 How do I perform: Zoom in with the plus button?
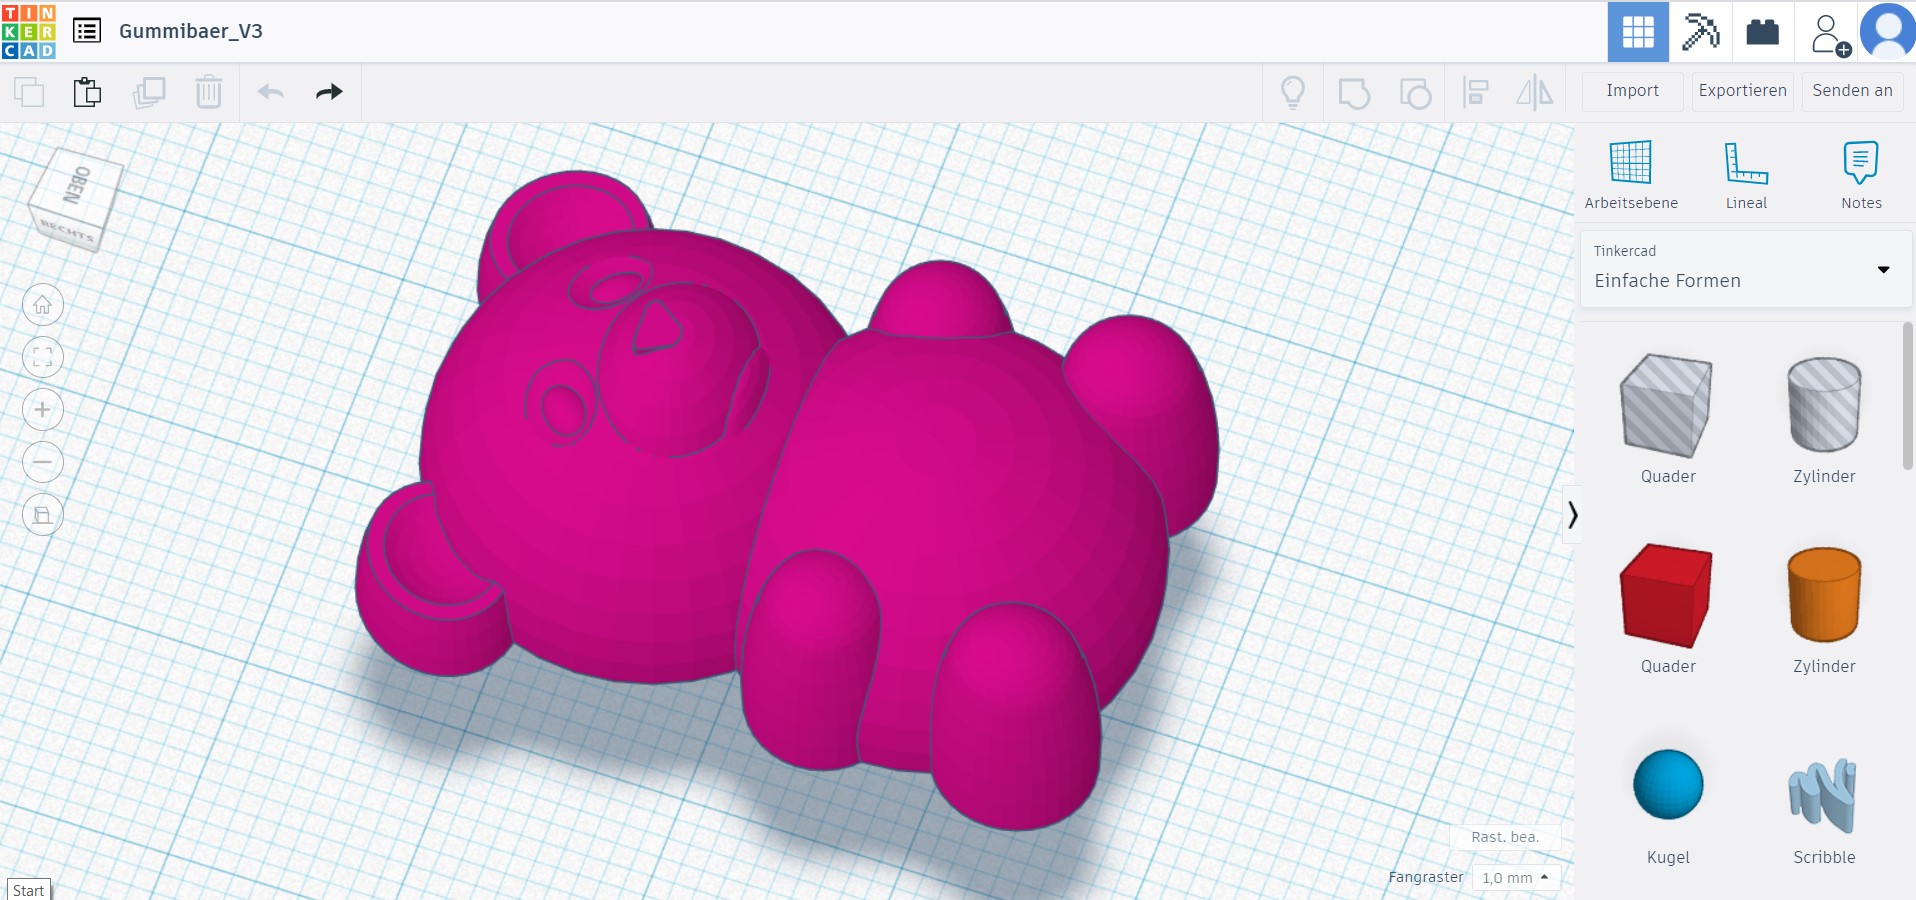click(43, 410)
